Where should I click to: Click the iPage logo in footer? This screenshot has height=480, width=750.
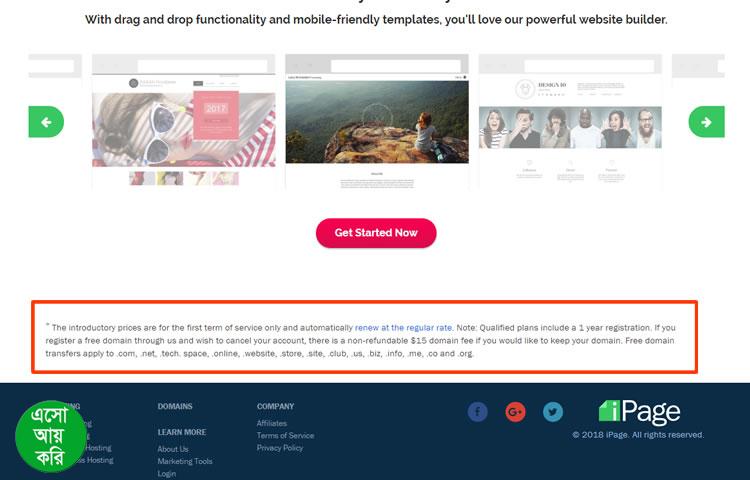[x=639, y=412]
